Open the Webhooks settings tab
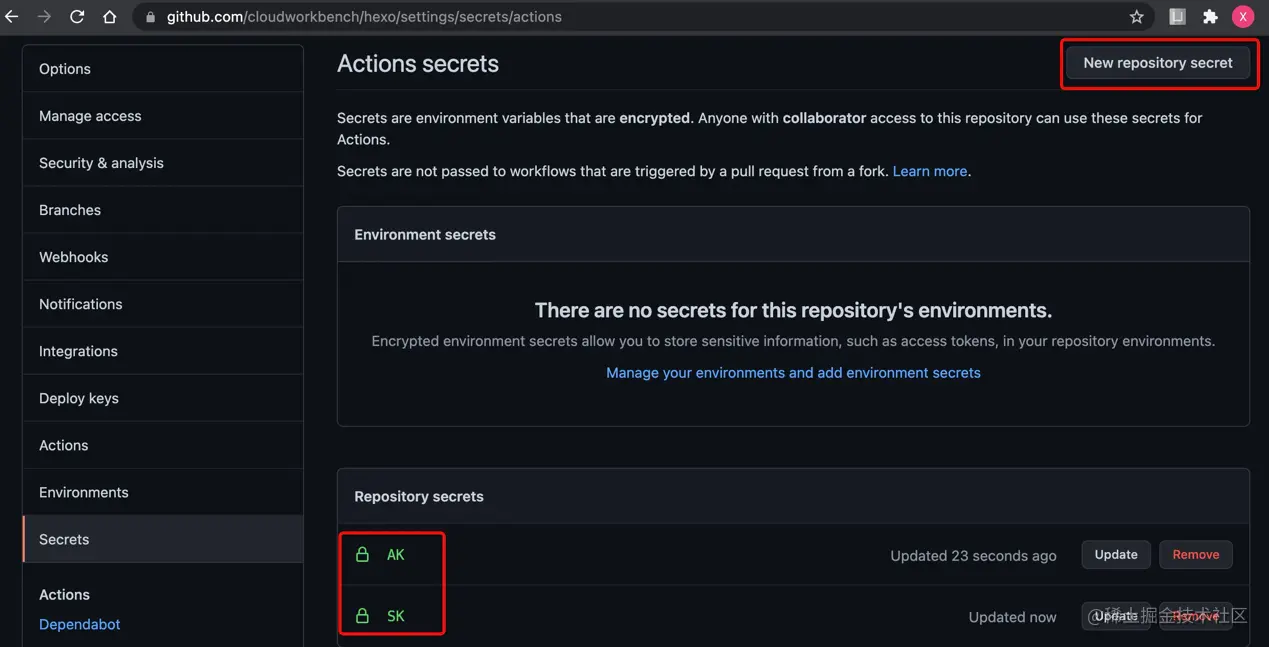The image size is (1269, 647). click(73, 257)
